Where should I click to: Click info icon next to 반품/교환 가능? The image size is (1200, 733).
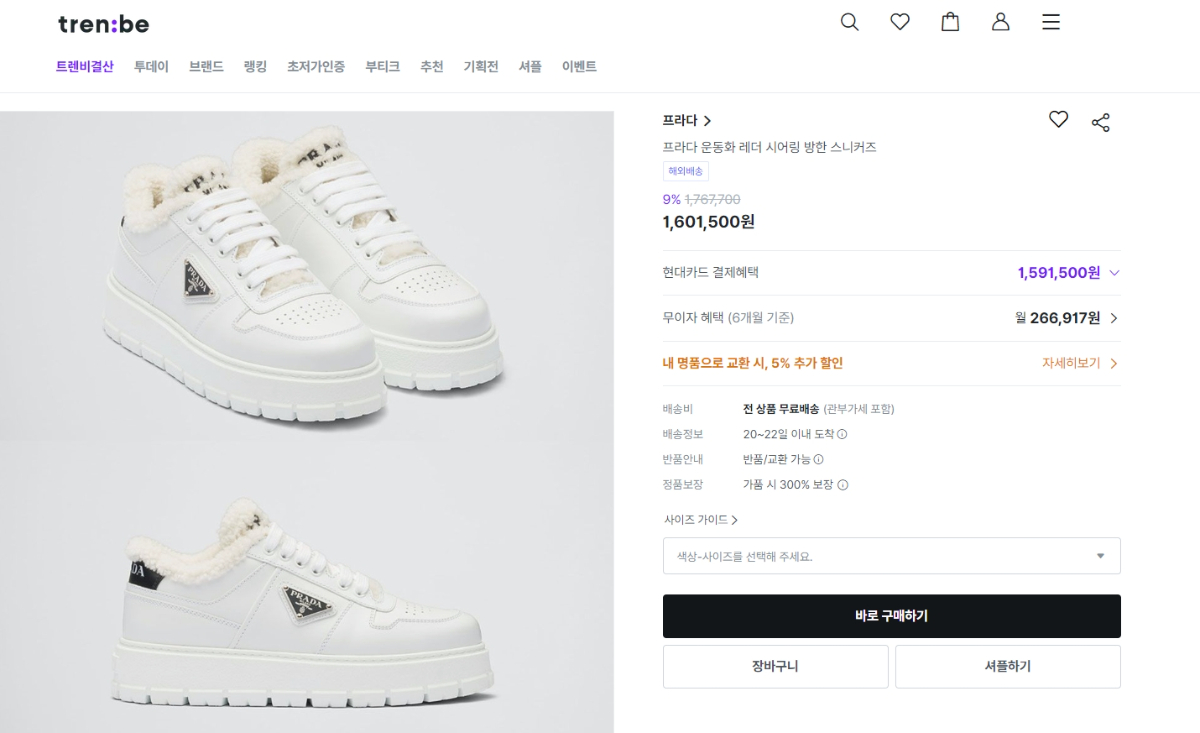pyautogui.click(x=818, y=459)
